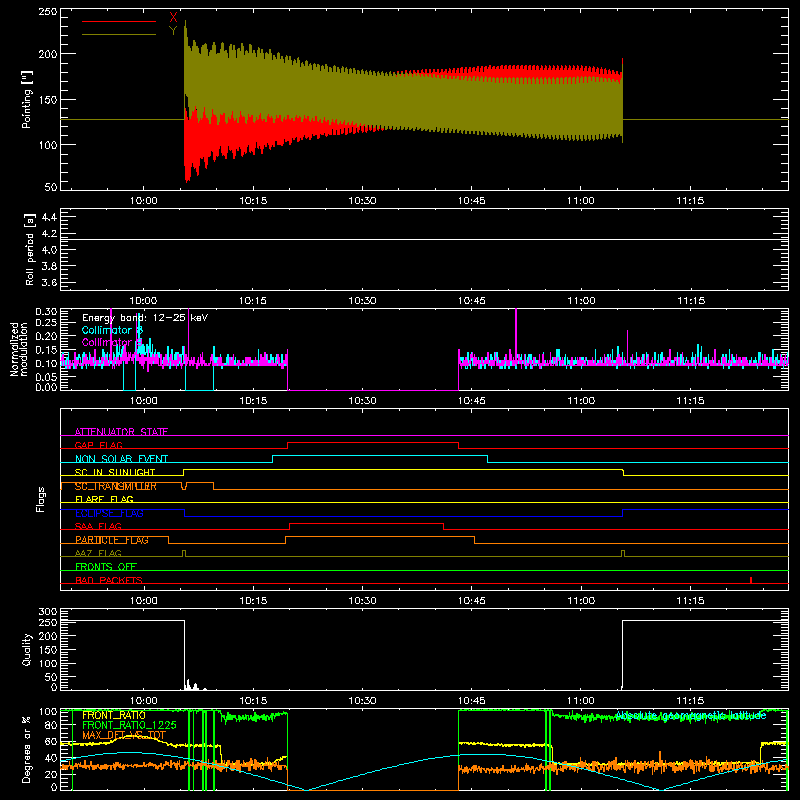Click the 'Degrees or %' axis title

coord(27,749)
